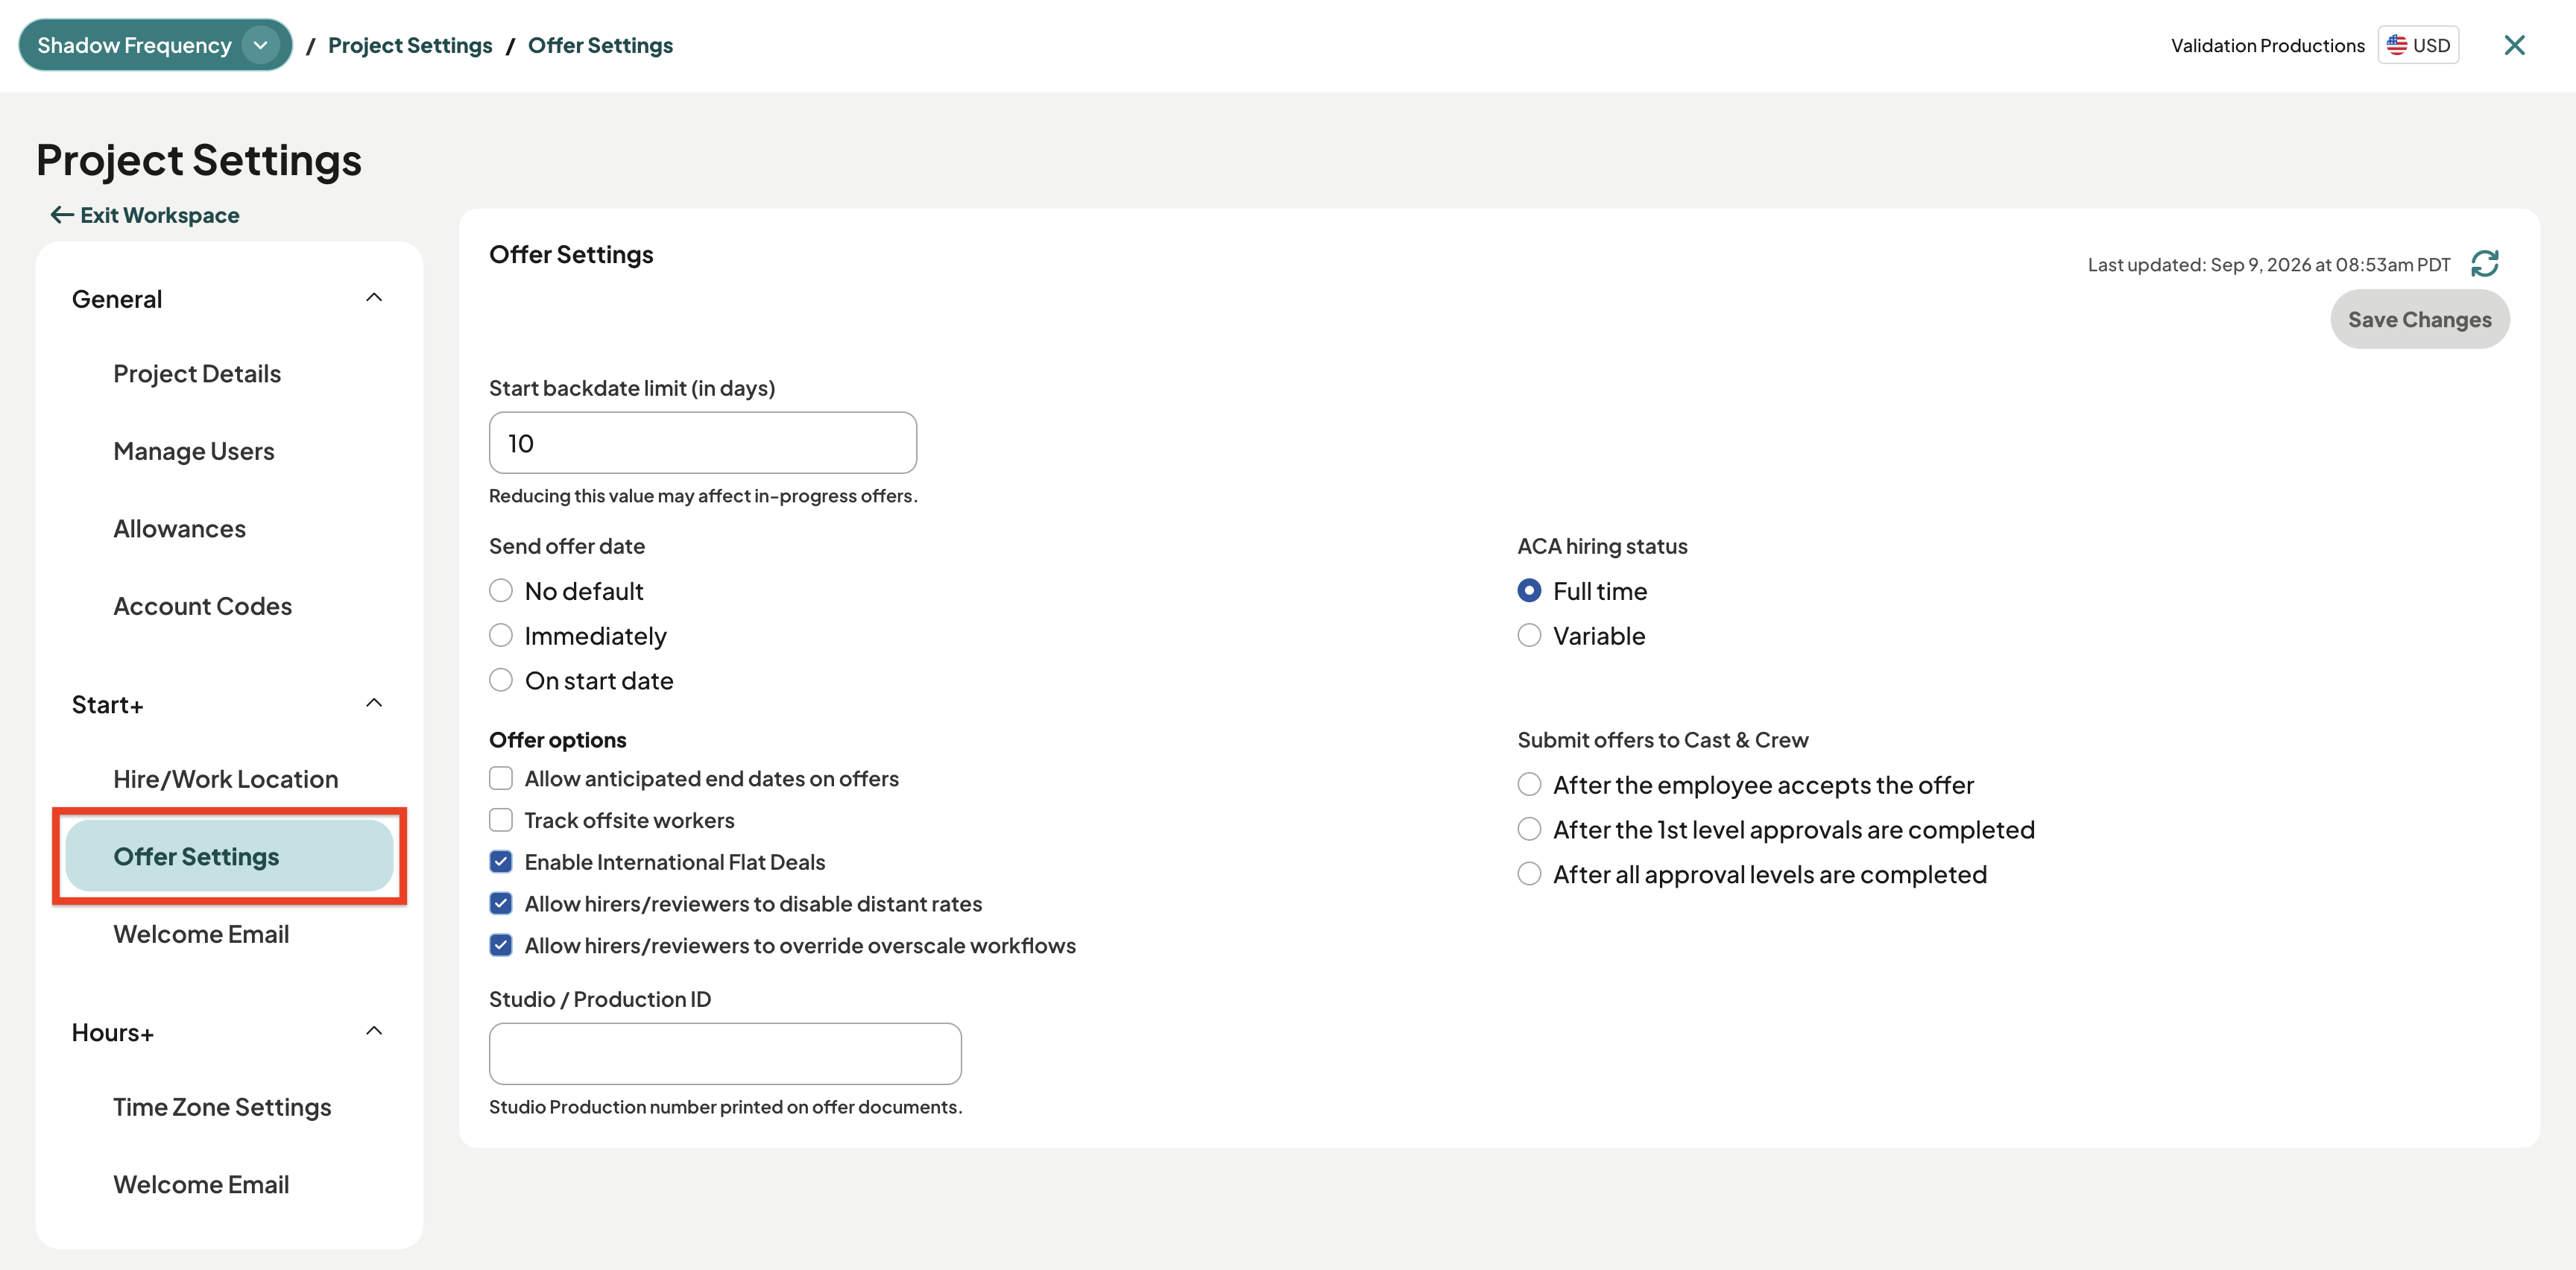Screen dimensions: 2576x1270
Task: Choose After the 1st level approvals completed
Action: point(1529,830)
